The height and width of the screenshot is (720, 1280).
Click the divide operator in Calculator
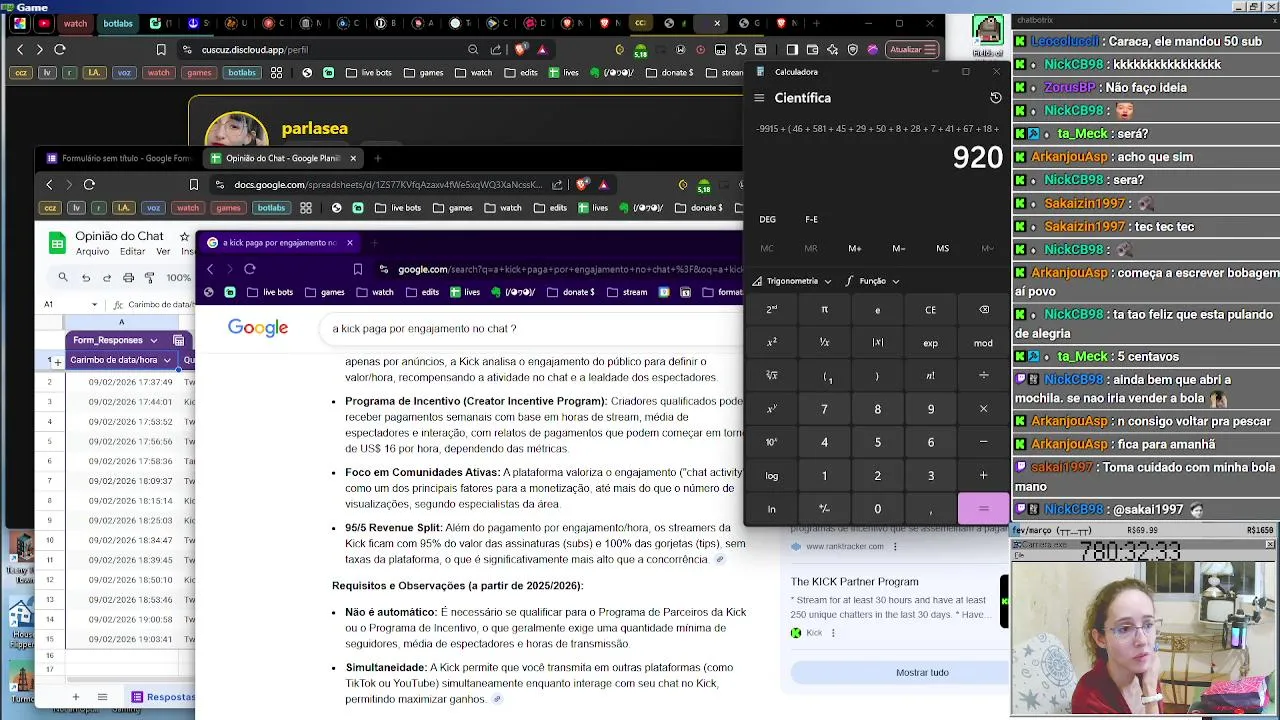click(983, 376)
